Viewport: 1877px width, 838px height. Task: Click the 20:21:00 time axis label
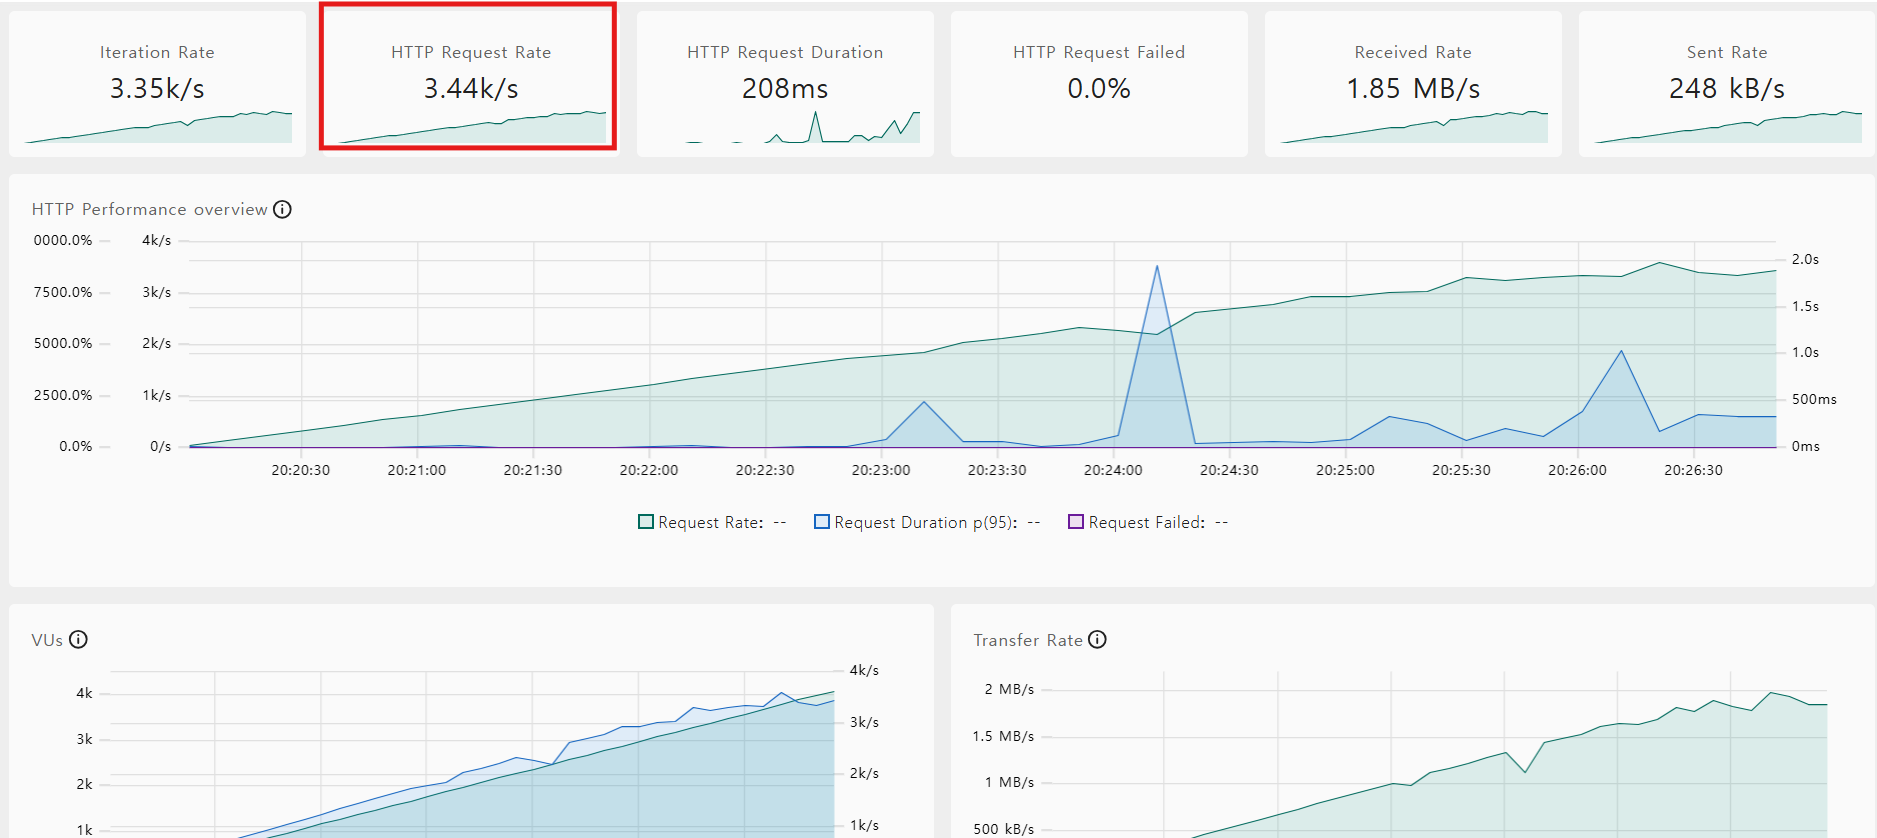417,470
